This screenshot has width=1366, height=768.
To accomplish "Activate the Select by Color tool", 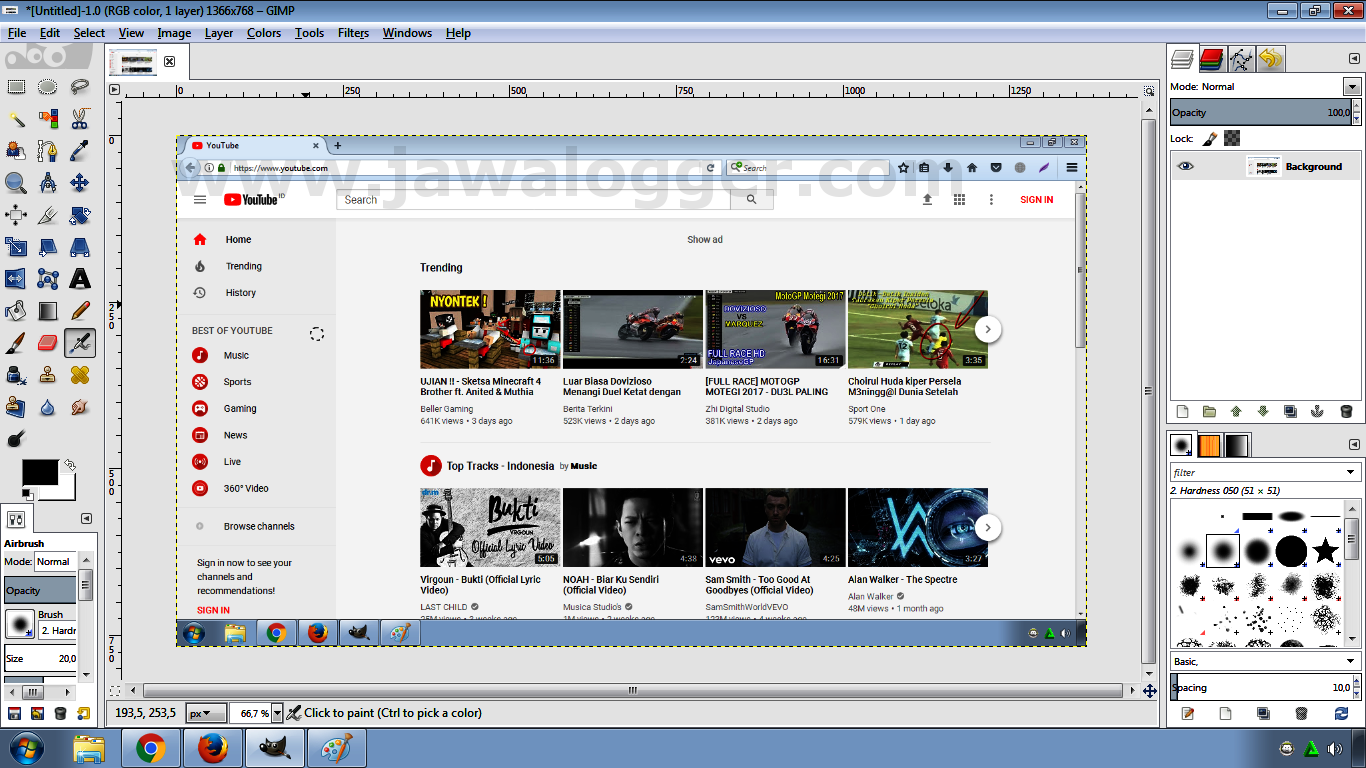I will [48, 119].
